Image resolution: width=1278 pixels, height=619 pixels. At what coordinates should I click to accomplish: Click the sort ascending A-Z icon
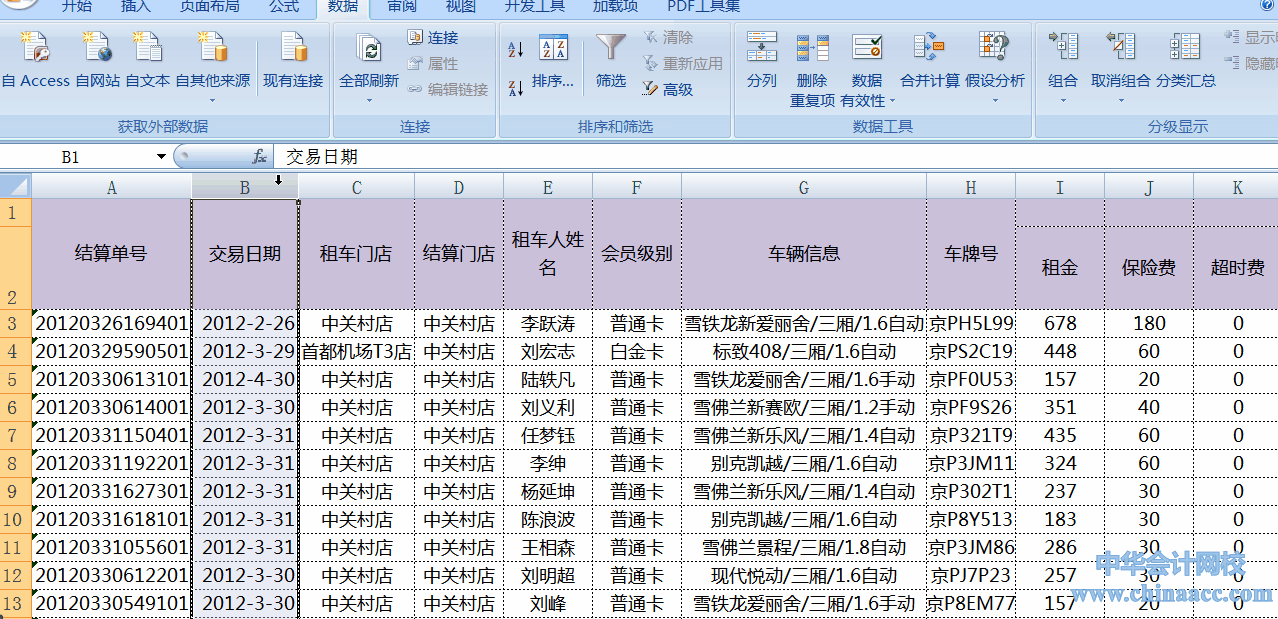point(516,50)
